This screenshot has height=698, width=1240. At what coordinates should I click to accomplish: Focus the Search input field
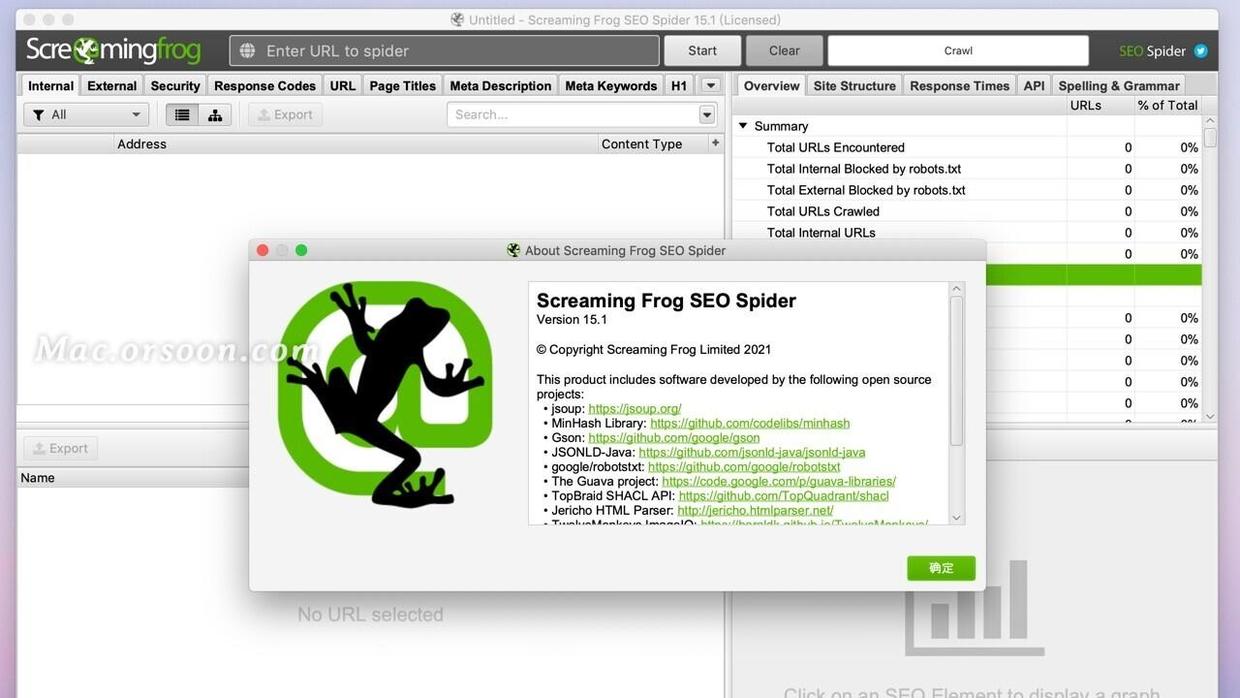[x=573, y=115]
